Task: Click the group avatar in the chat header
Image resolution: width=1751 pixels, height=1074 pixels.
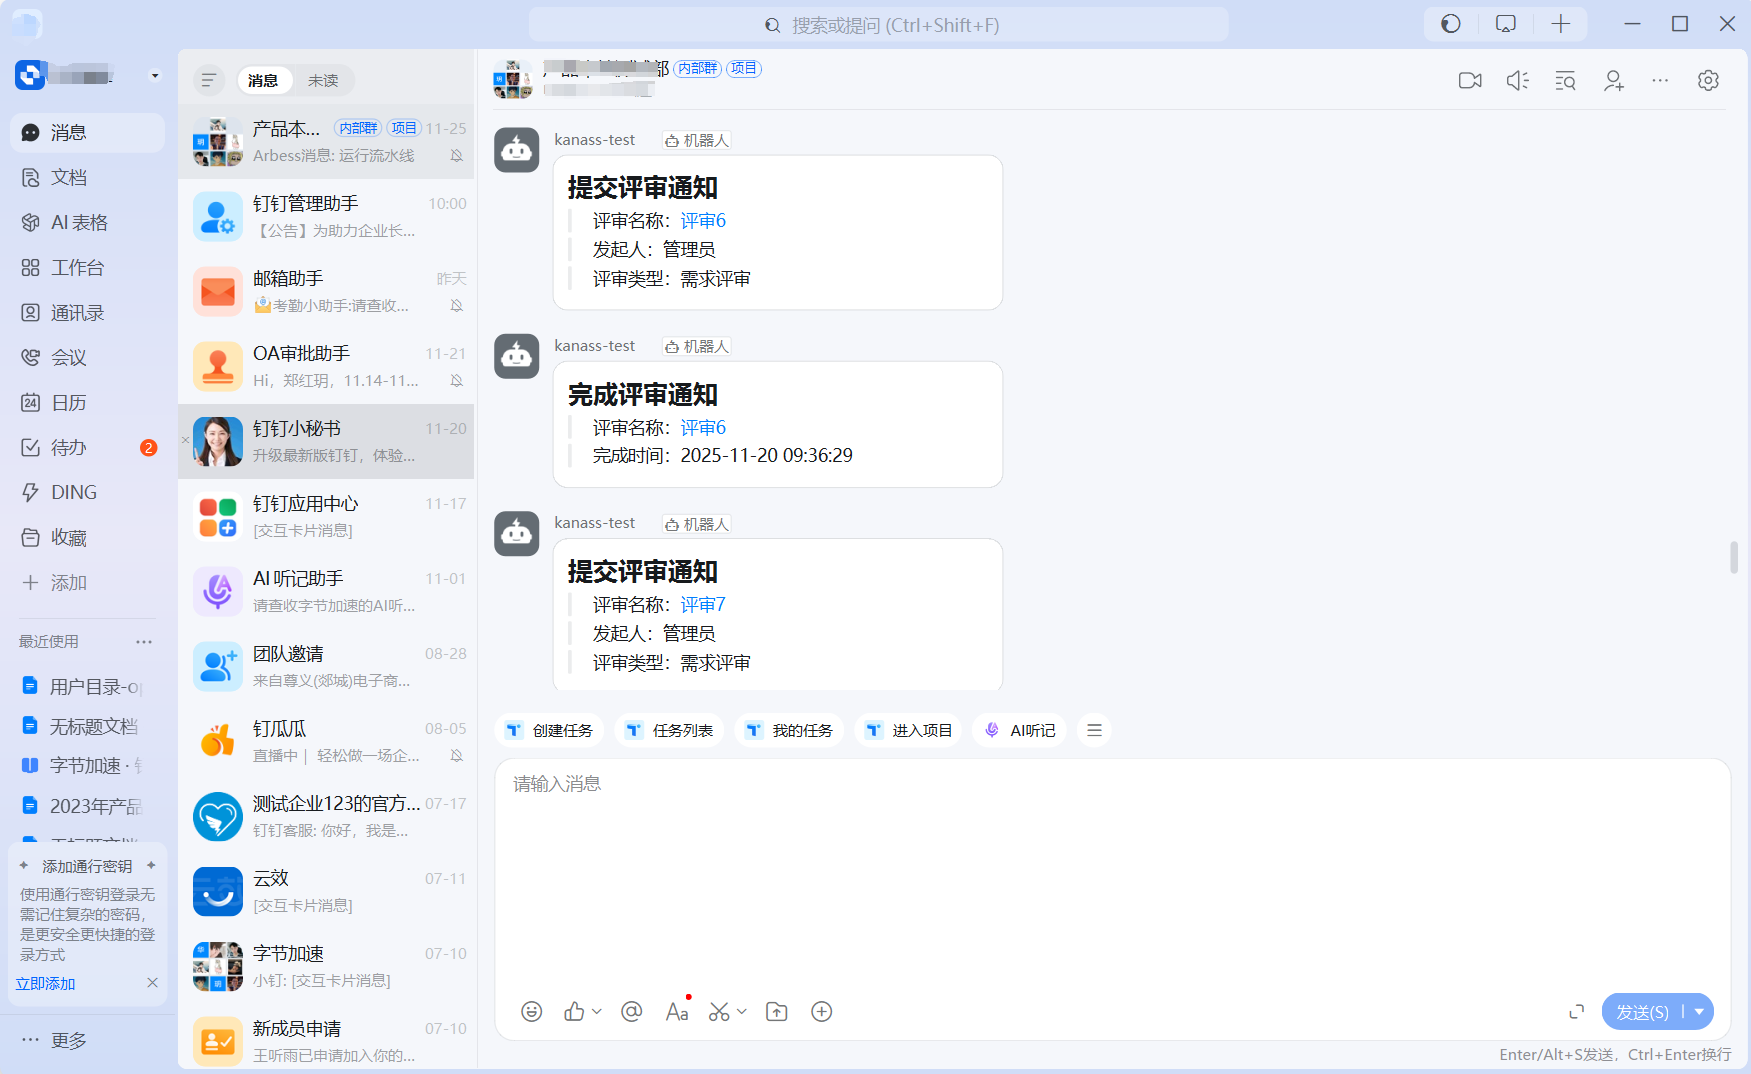Action: point(513,80)
